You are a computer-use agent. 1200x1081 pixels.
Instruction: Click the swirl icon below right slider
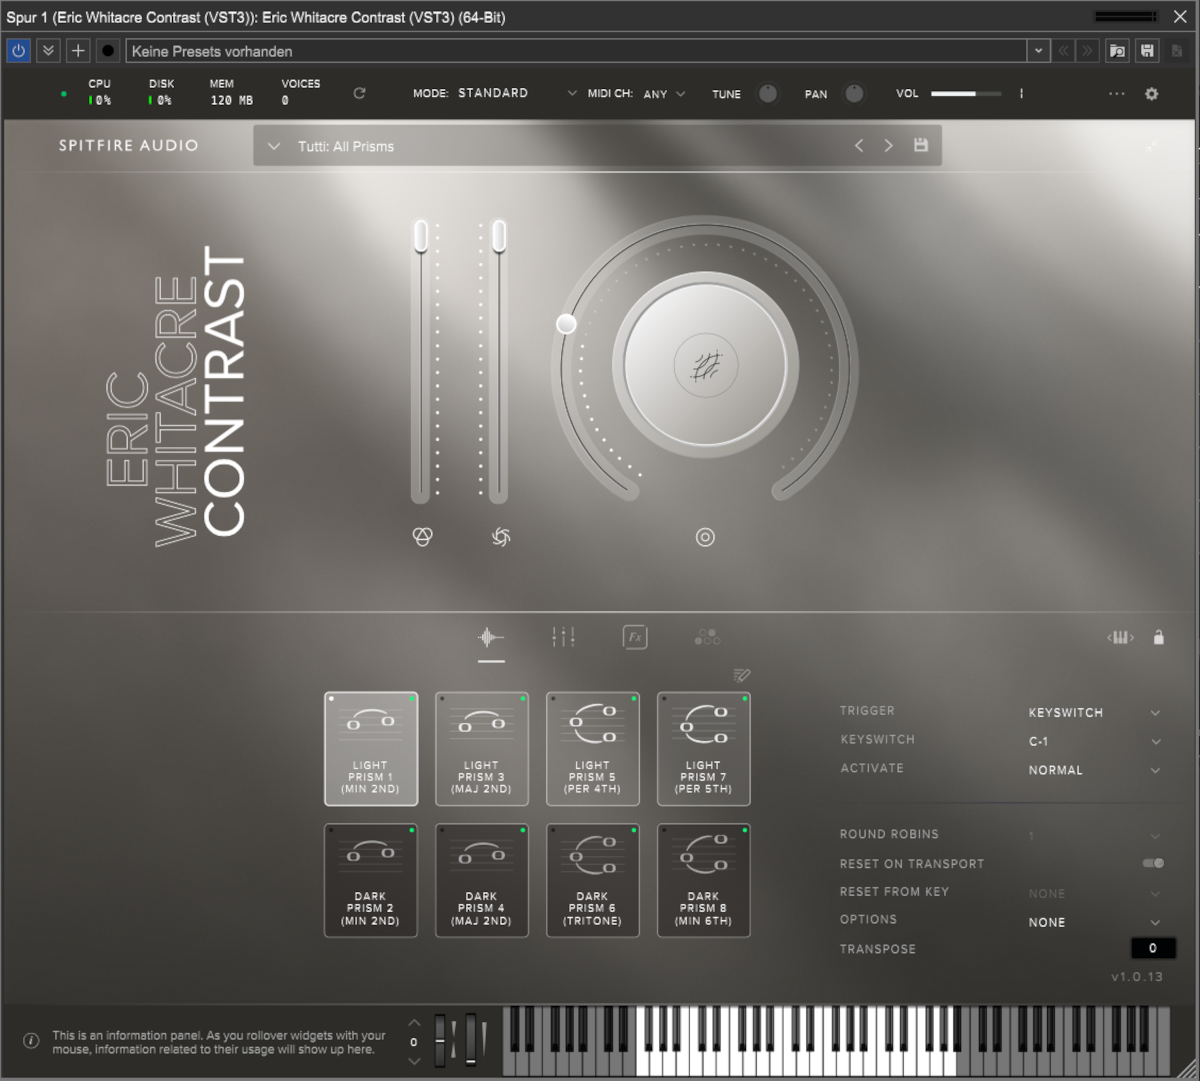pos(501,537)
